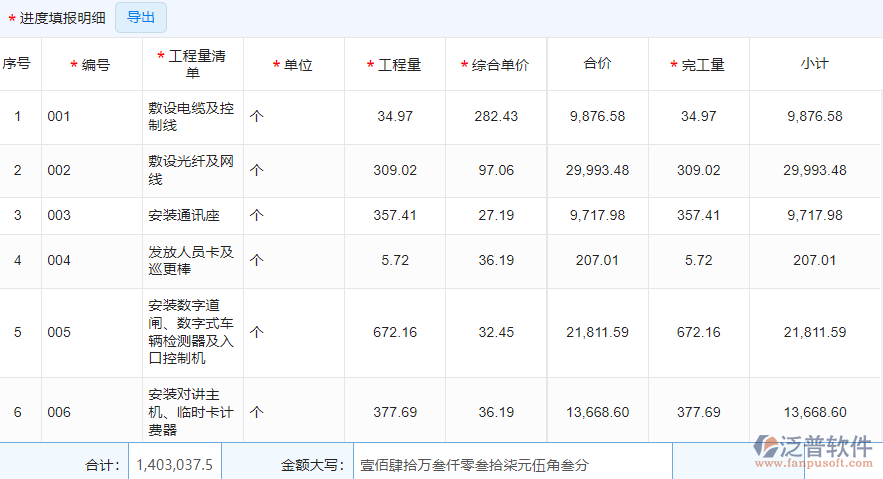Click completed quantity 34.97 in 完工量 column
The image size is (883, 479).
point(698,117)
